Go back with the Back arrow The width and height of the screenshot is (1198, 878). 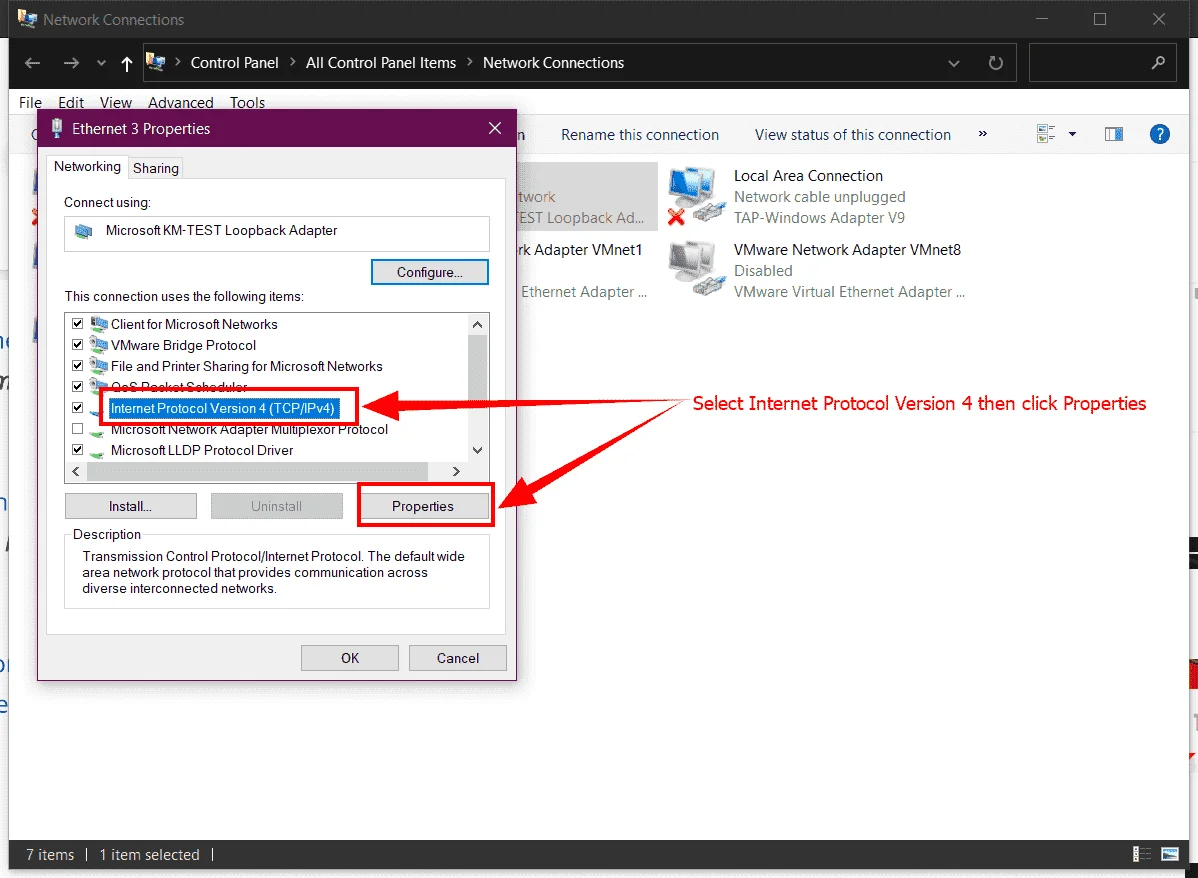[x=32, y=63]
